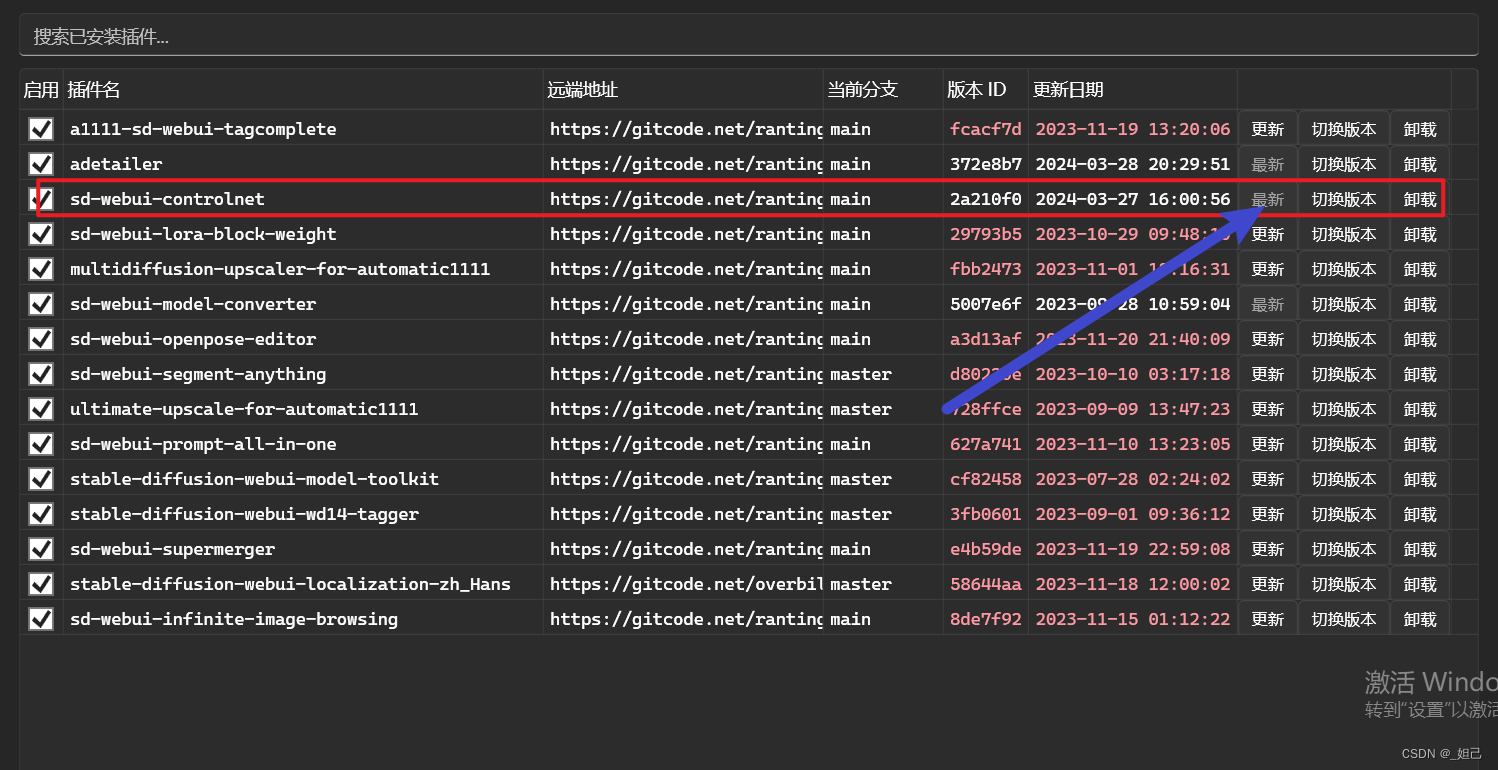
Task: Click 更新 for sd-webui-infinite-image-browsing
Action: click(x=1268, y=619)
